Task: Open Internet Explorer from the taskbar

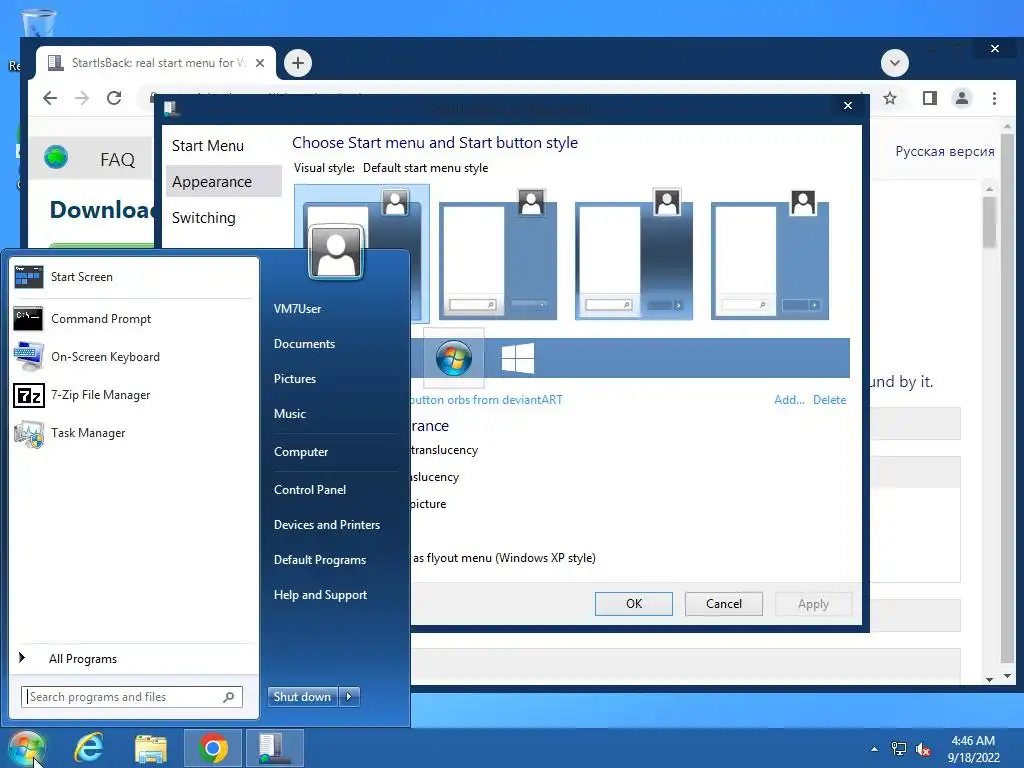Action: [x=89, y=748]
